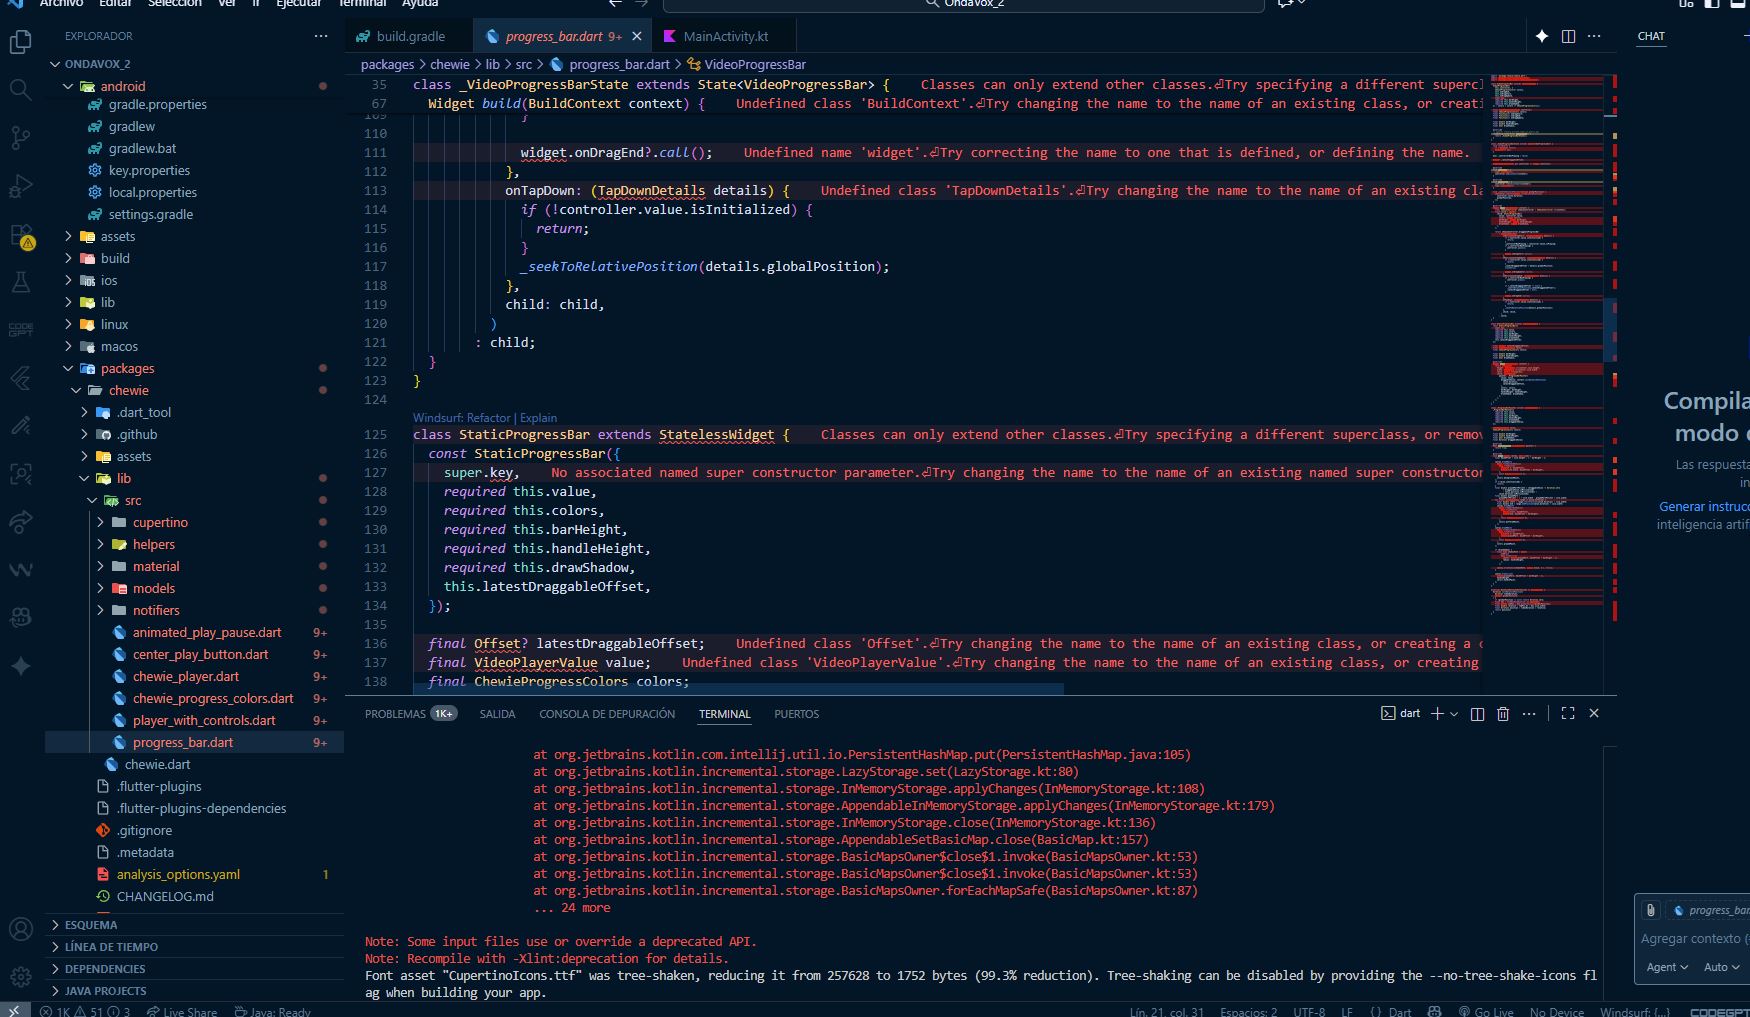Open the Explorer view in activity bar
1750x1017 pixels.
click(x=20, y=42)
